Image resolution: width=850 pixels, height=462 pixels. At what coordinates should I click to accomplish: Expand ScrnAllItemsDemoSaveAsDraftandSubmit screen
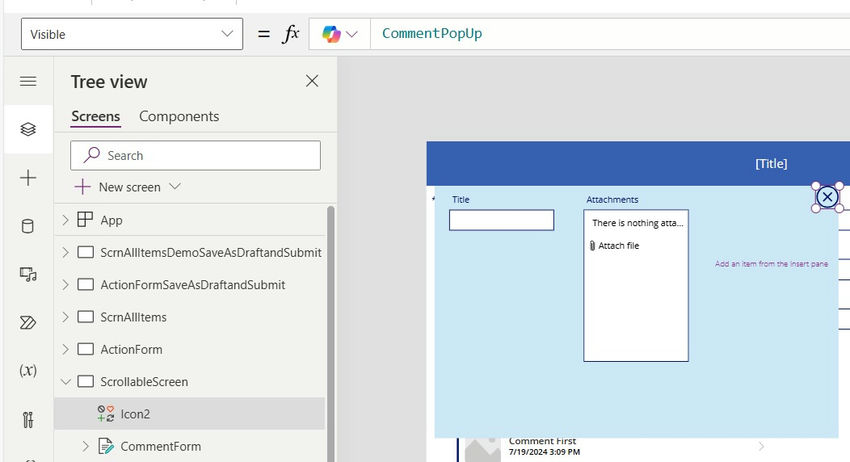[x=66, y=253]
